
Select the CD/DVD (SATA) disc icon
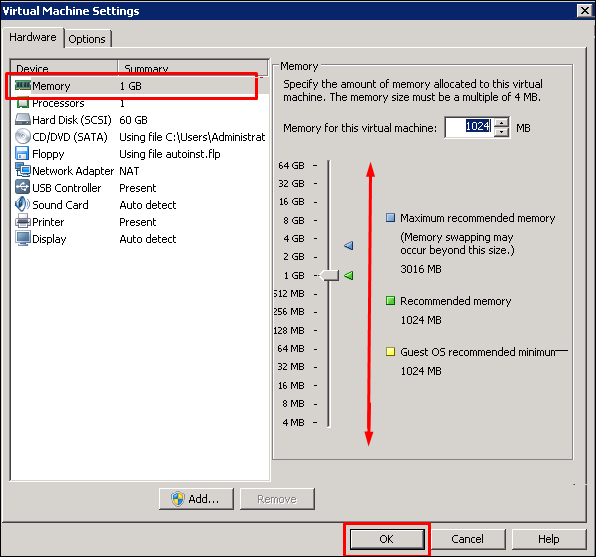click(x=23, y=136)
